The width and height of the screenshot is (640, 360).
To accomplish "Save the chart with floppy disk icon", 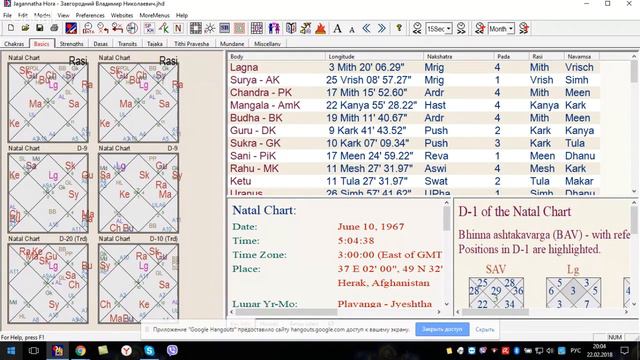I will 40,28.
